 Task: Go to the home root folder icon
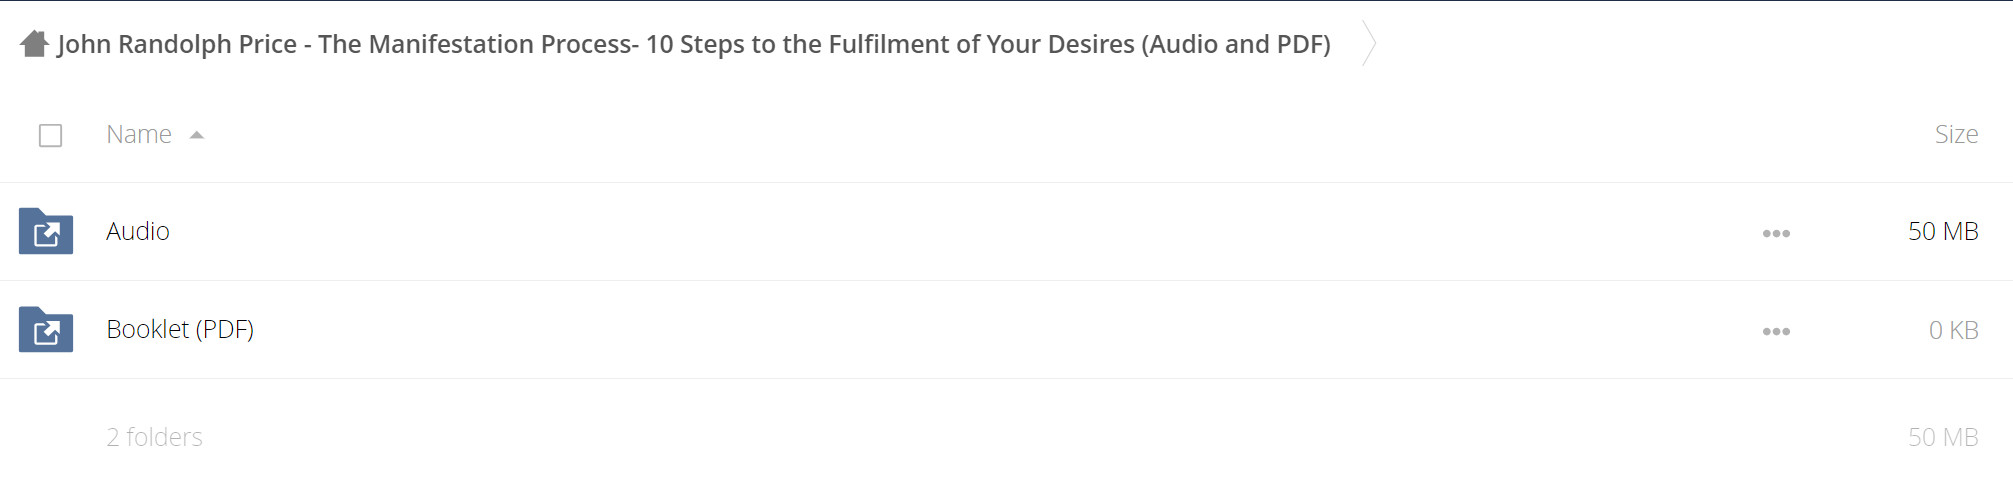(34, 44)
